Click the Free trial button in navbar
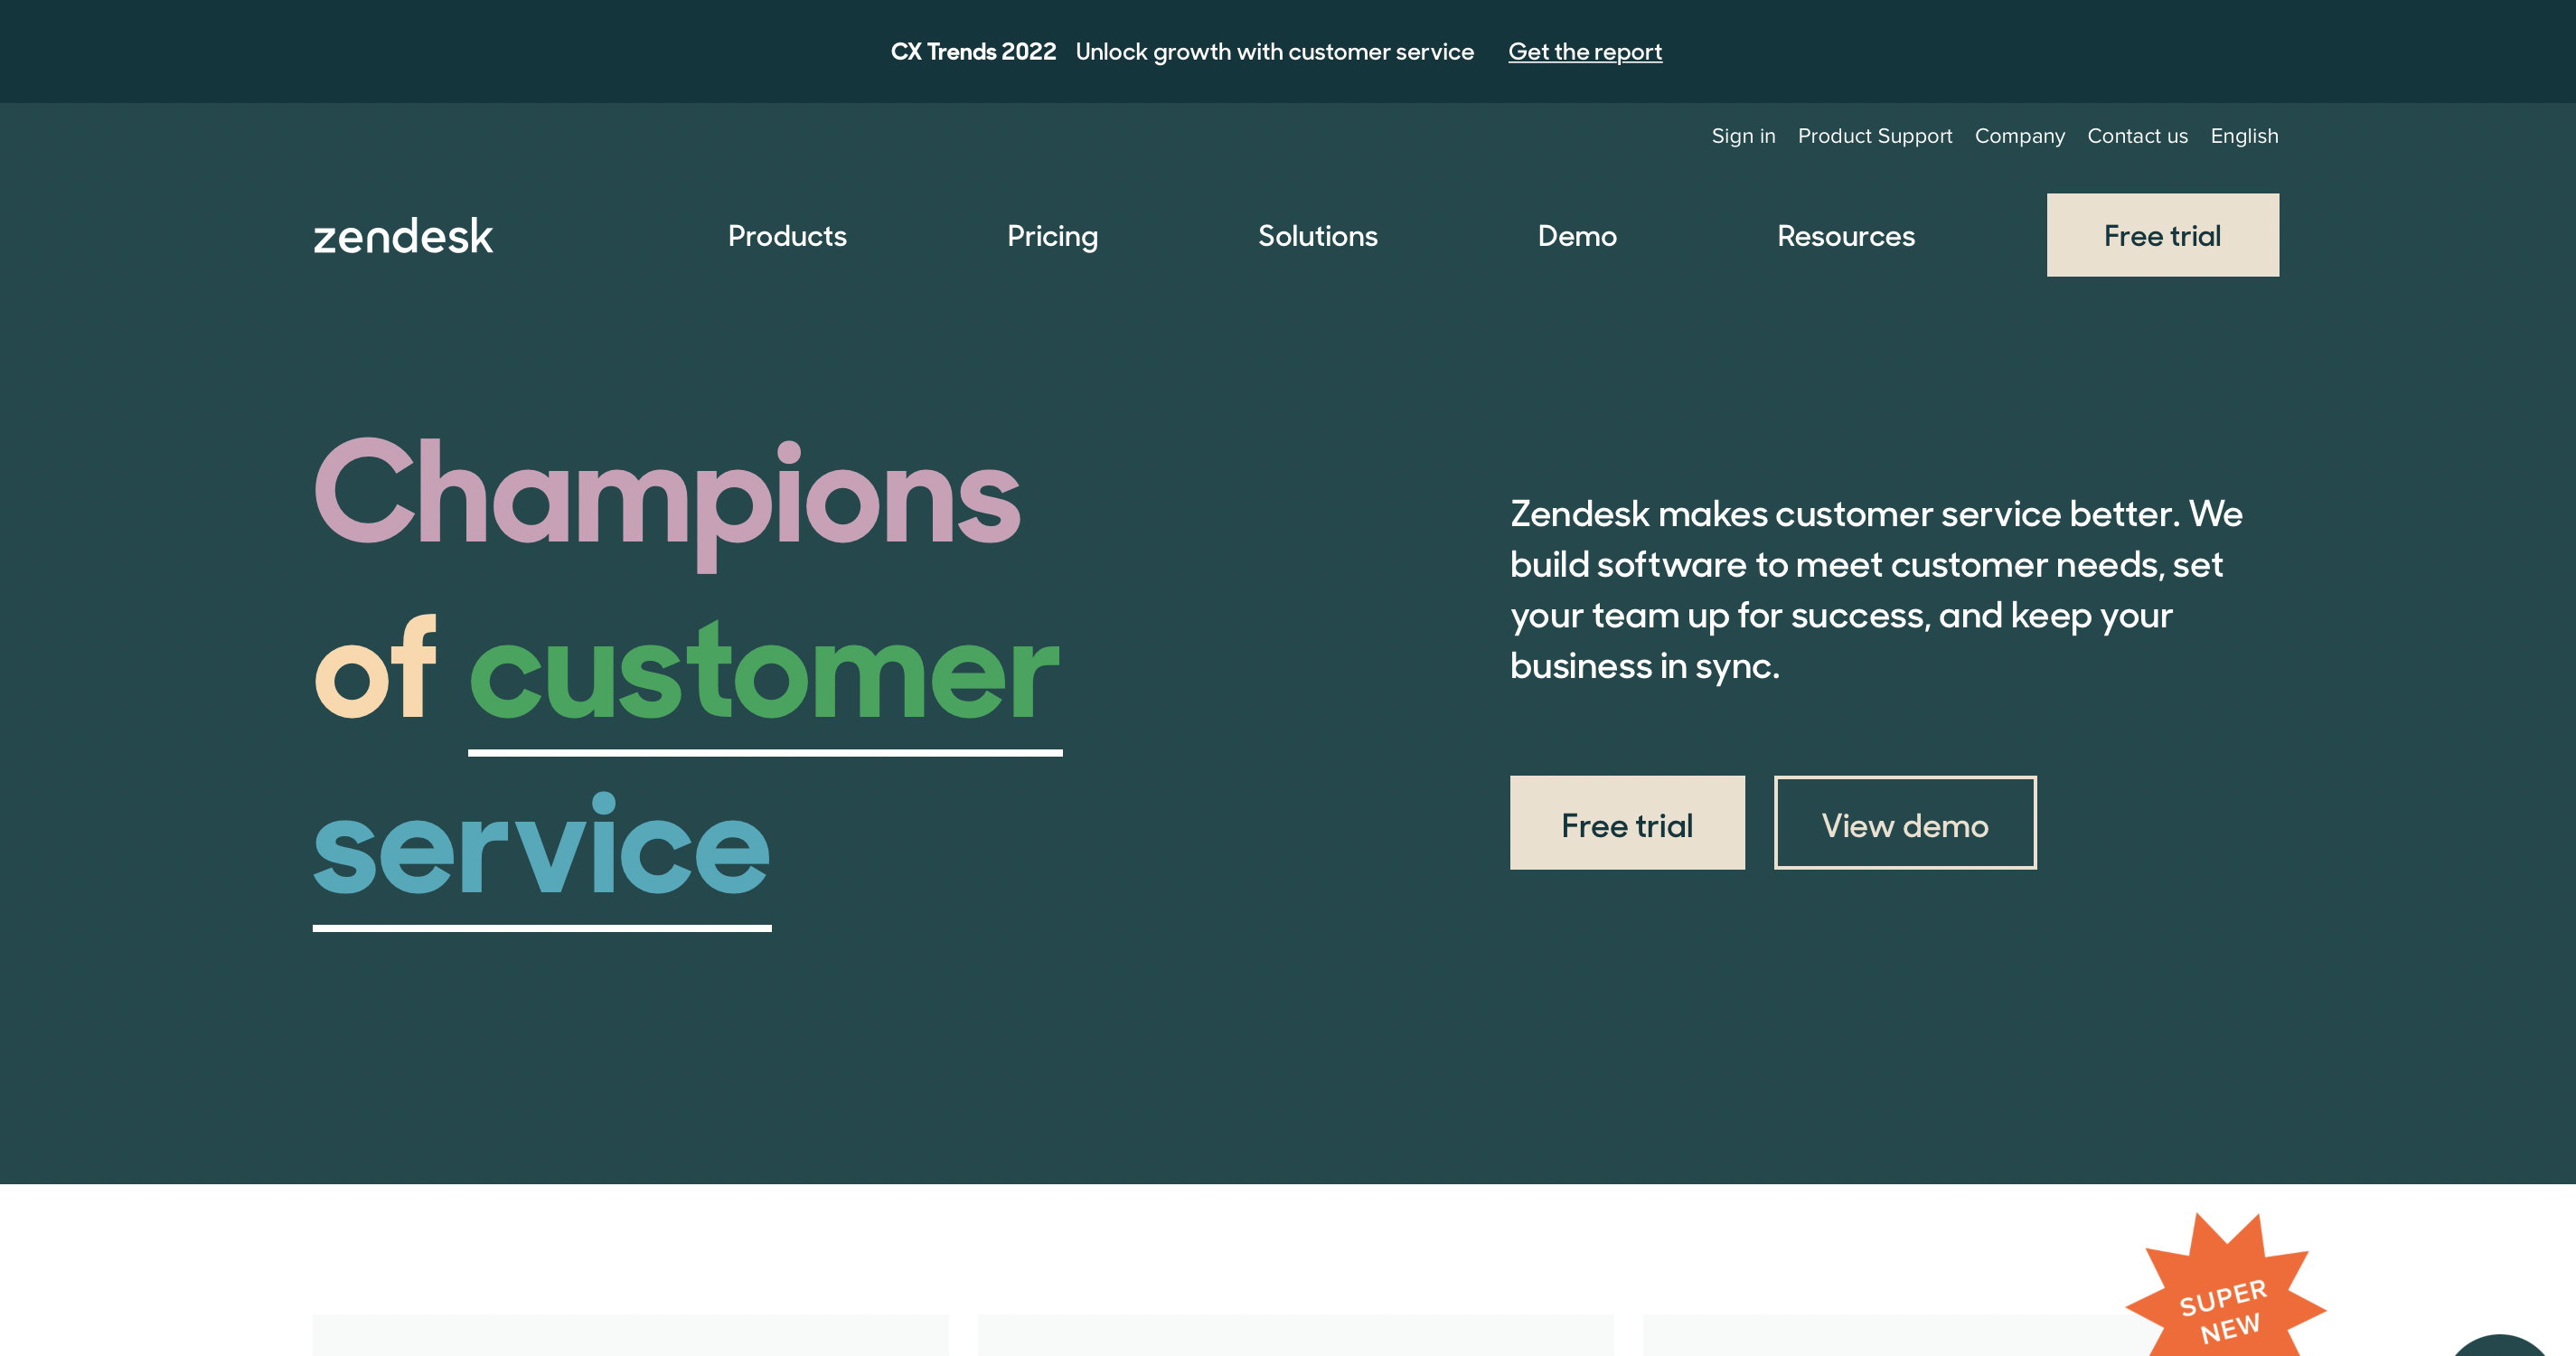 point(2162,233)
